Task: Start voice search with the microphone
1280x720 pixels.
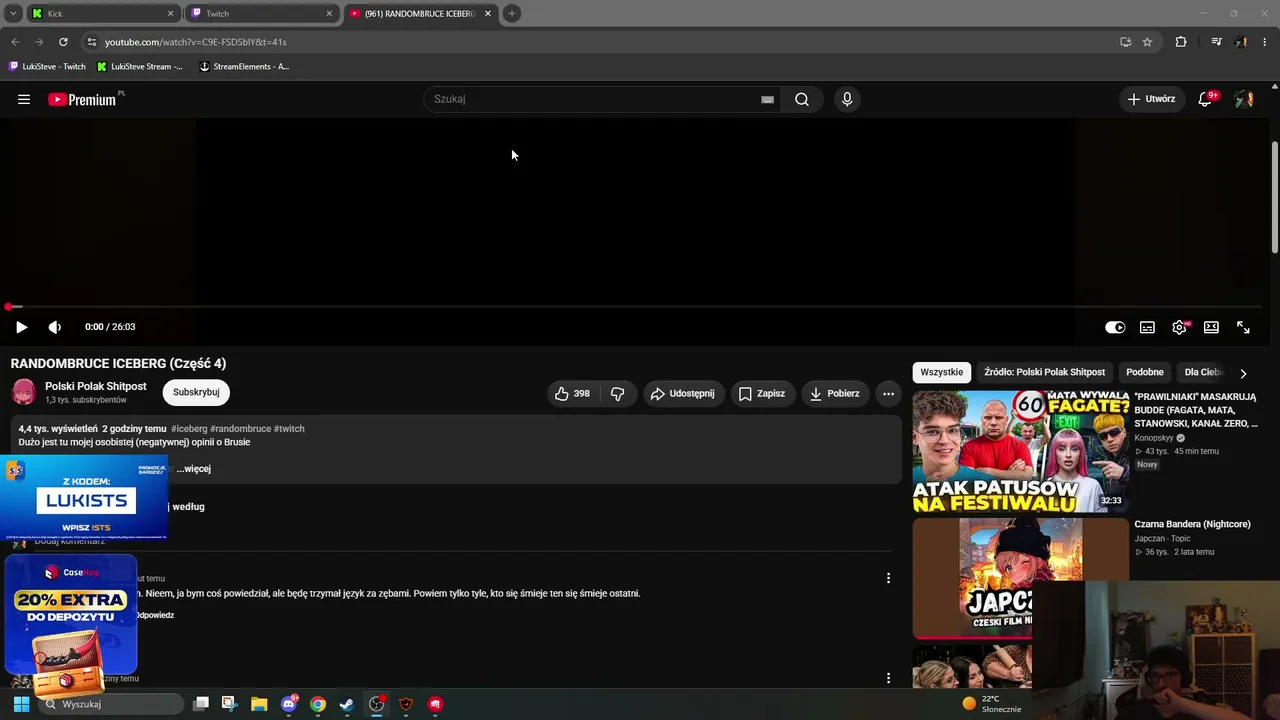Action: [x=847, y=99]
